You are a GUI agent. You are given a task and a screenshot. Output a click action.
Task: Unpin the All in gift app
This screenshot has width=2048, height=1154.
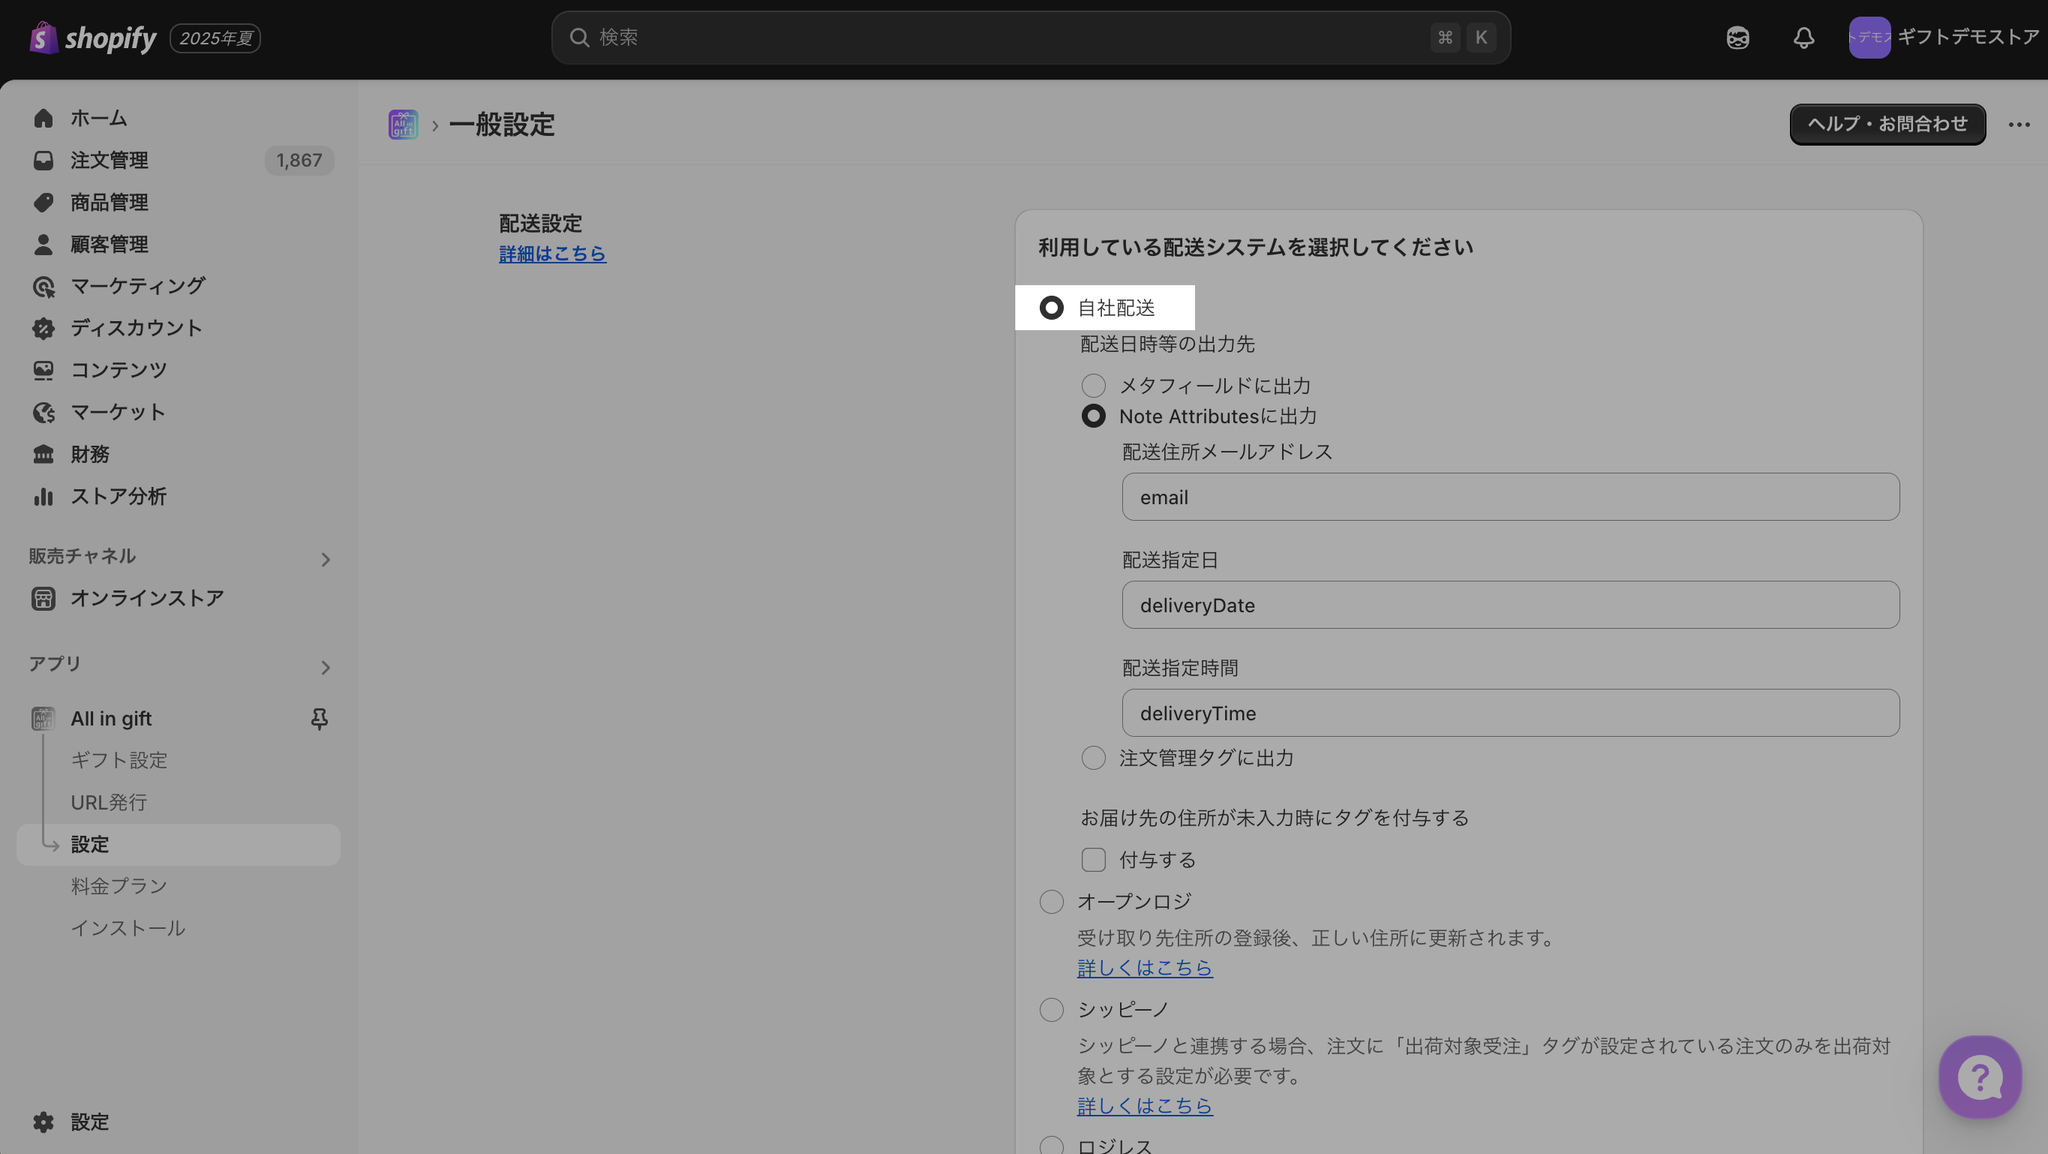[319, 718]
